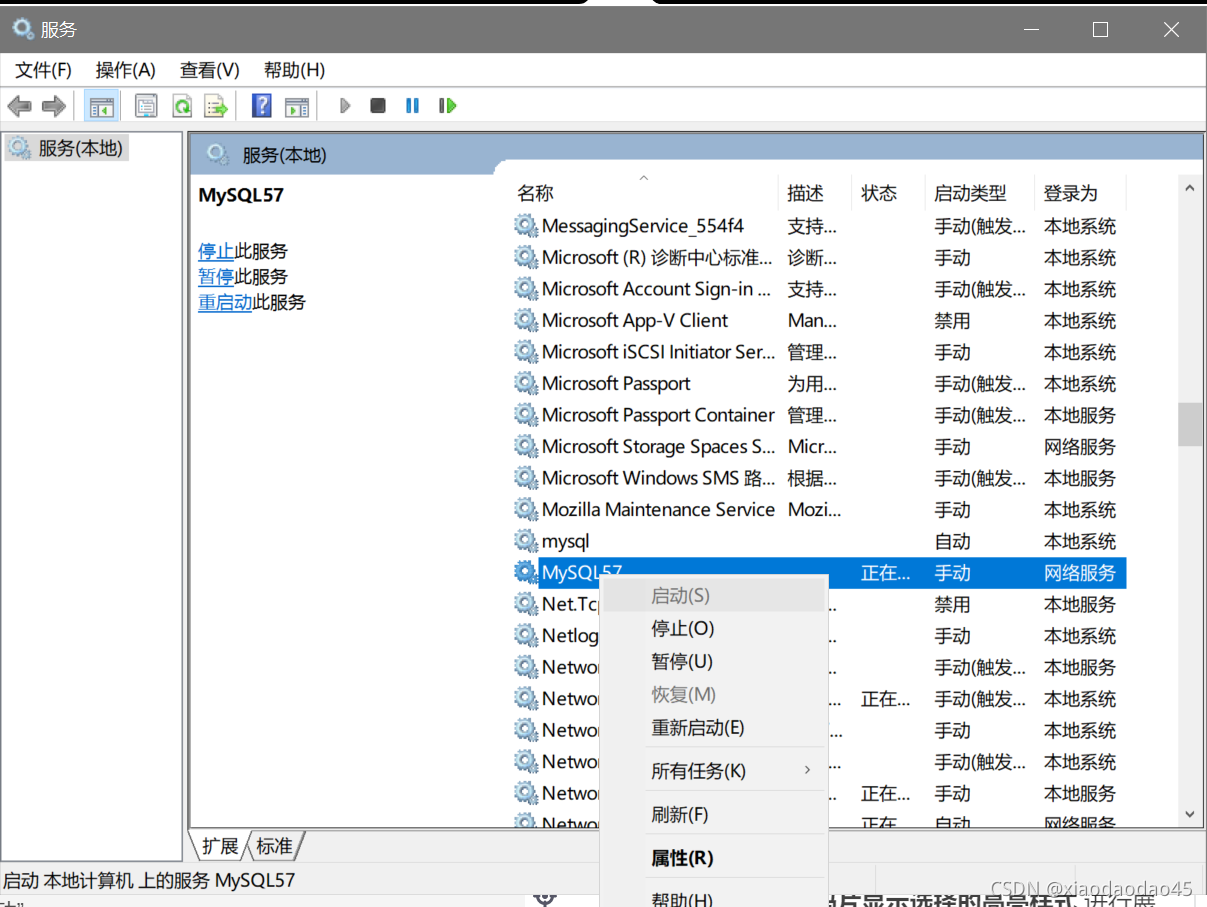The height and width of the screenshot is (907, 1207).
Task: Click the gear icon of the MySQL57 row
Action: (x=526, y=572)
